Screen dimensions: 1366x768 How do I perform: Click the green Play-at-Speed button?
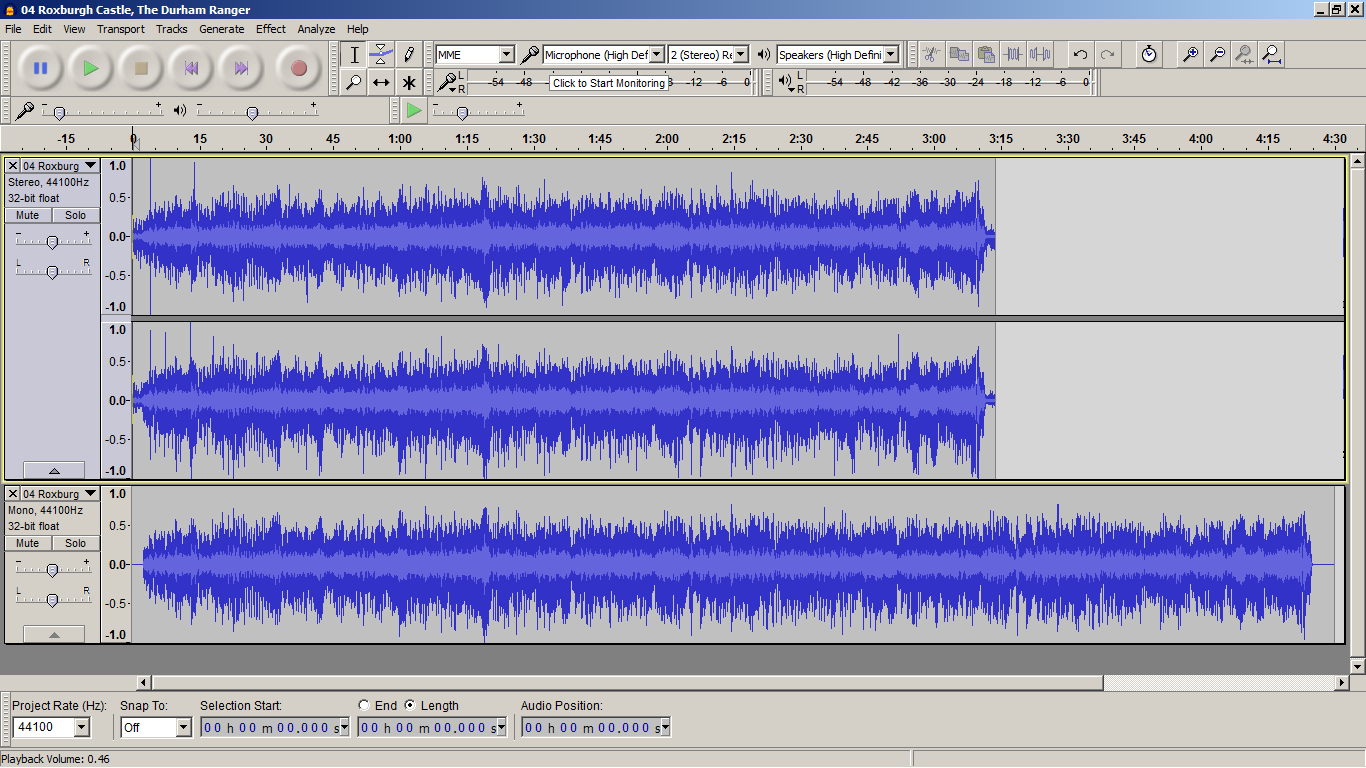413,110
